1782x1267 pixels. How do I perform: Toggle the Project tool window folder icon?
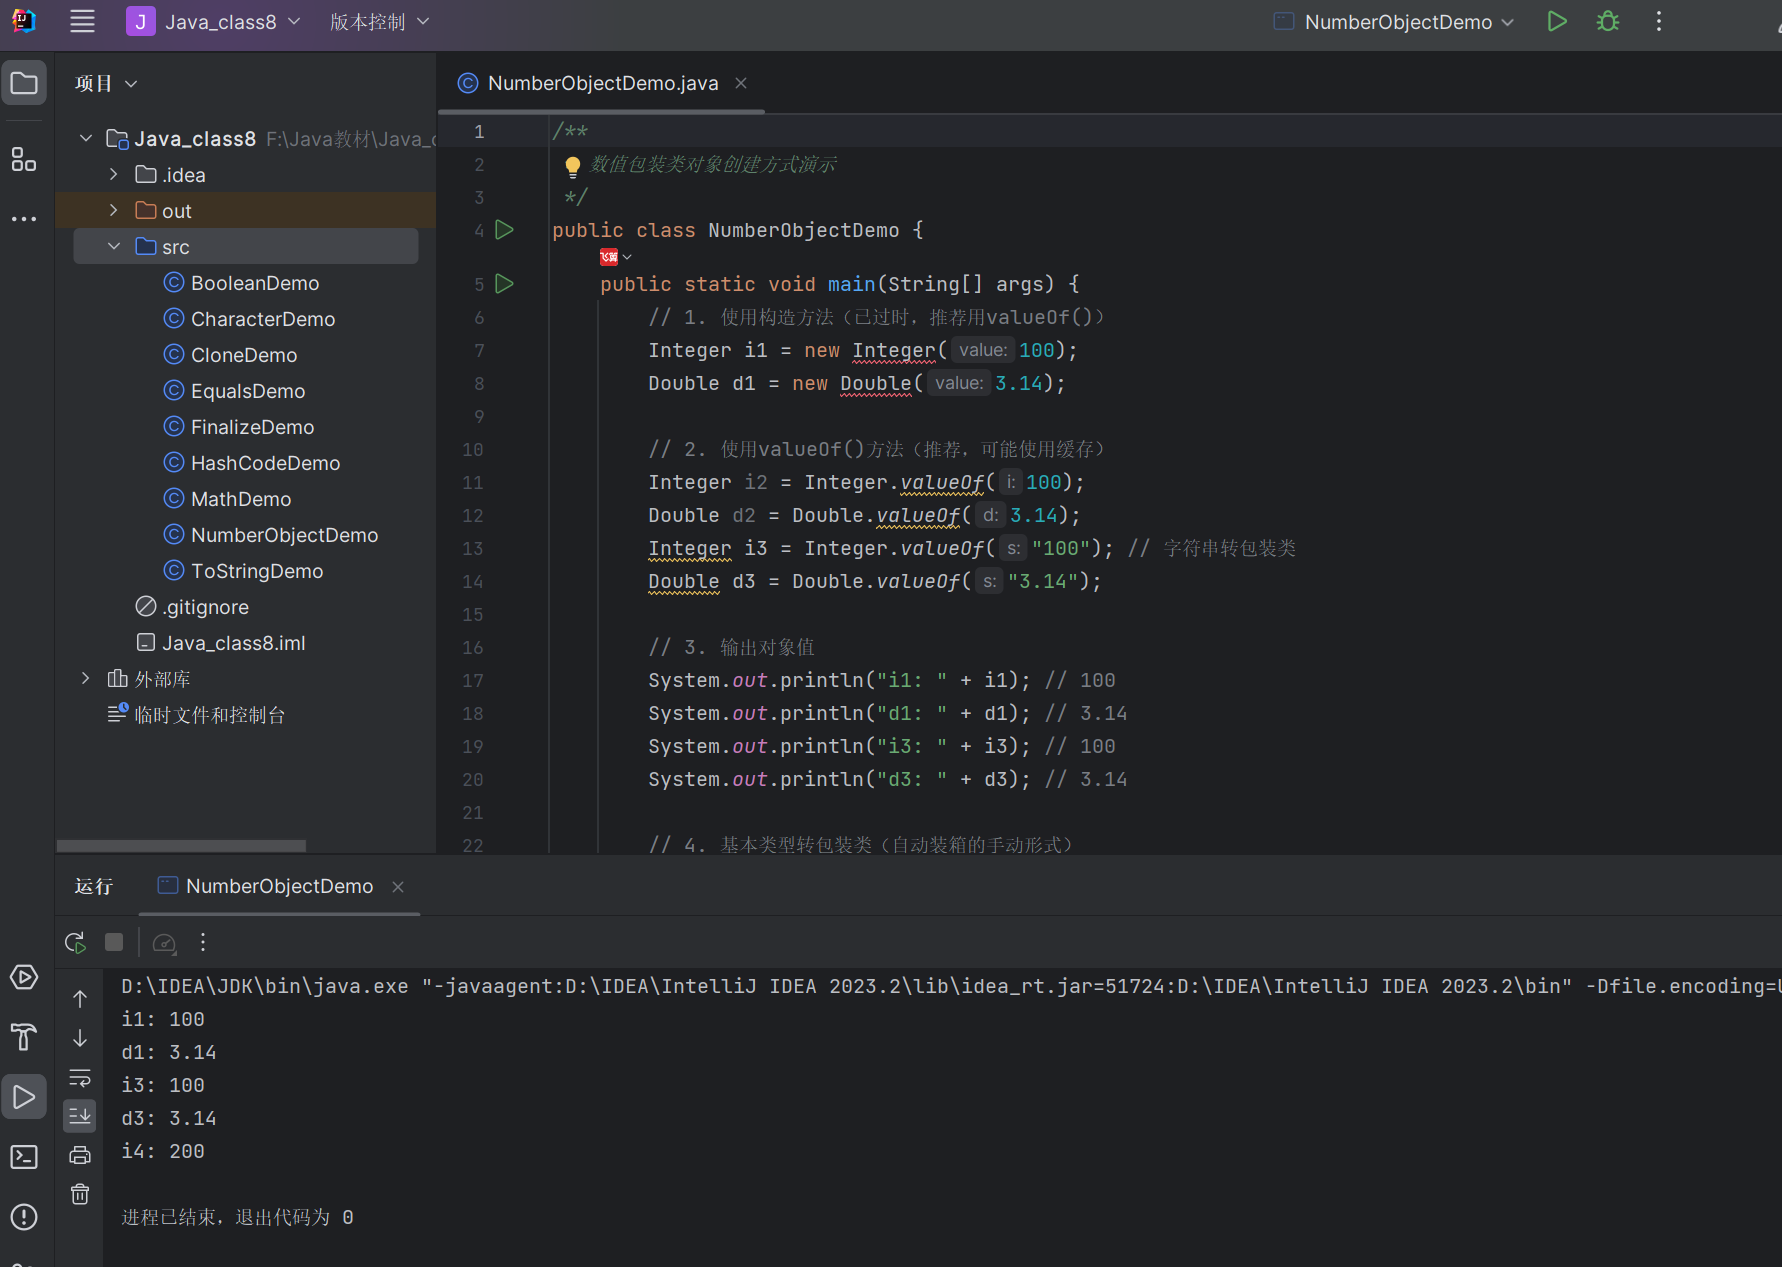[x=24, y=83]
